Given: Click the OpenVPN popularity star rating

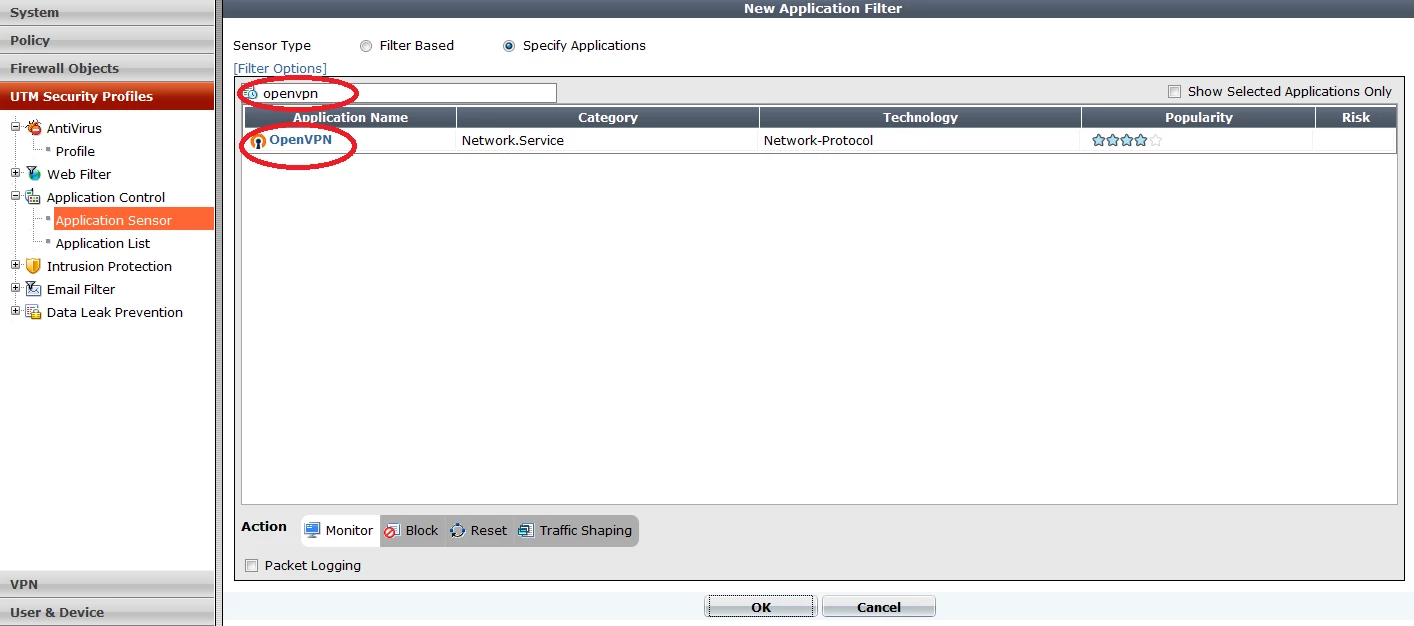Looking at the screenshot, I should click(x=1127, y=141).
